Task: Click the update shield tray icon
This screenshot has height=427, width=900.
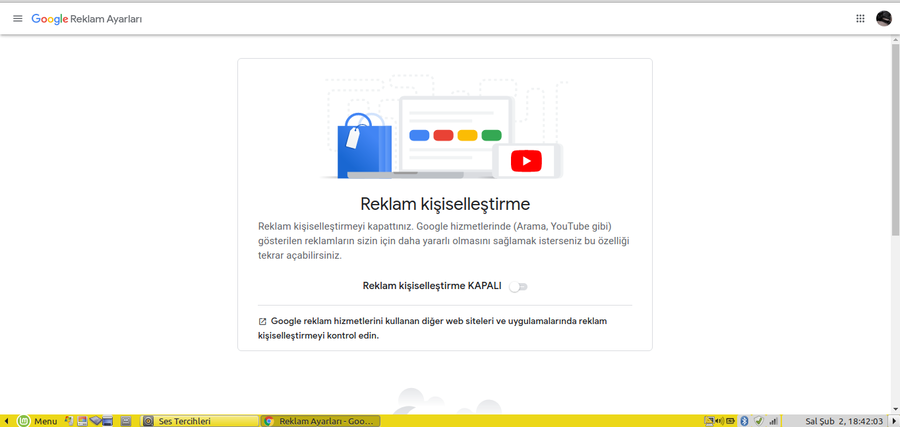Action: click(759, 421)
